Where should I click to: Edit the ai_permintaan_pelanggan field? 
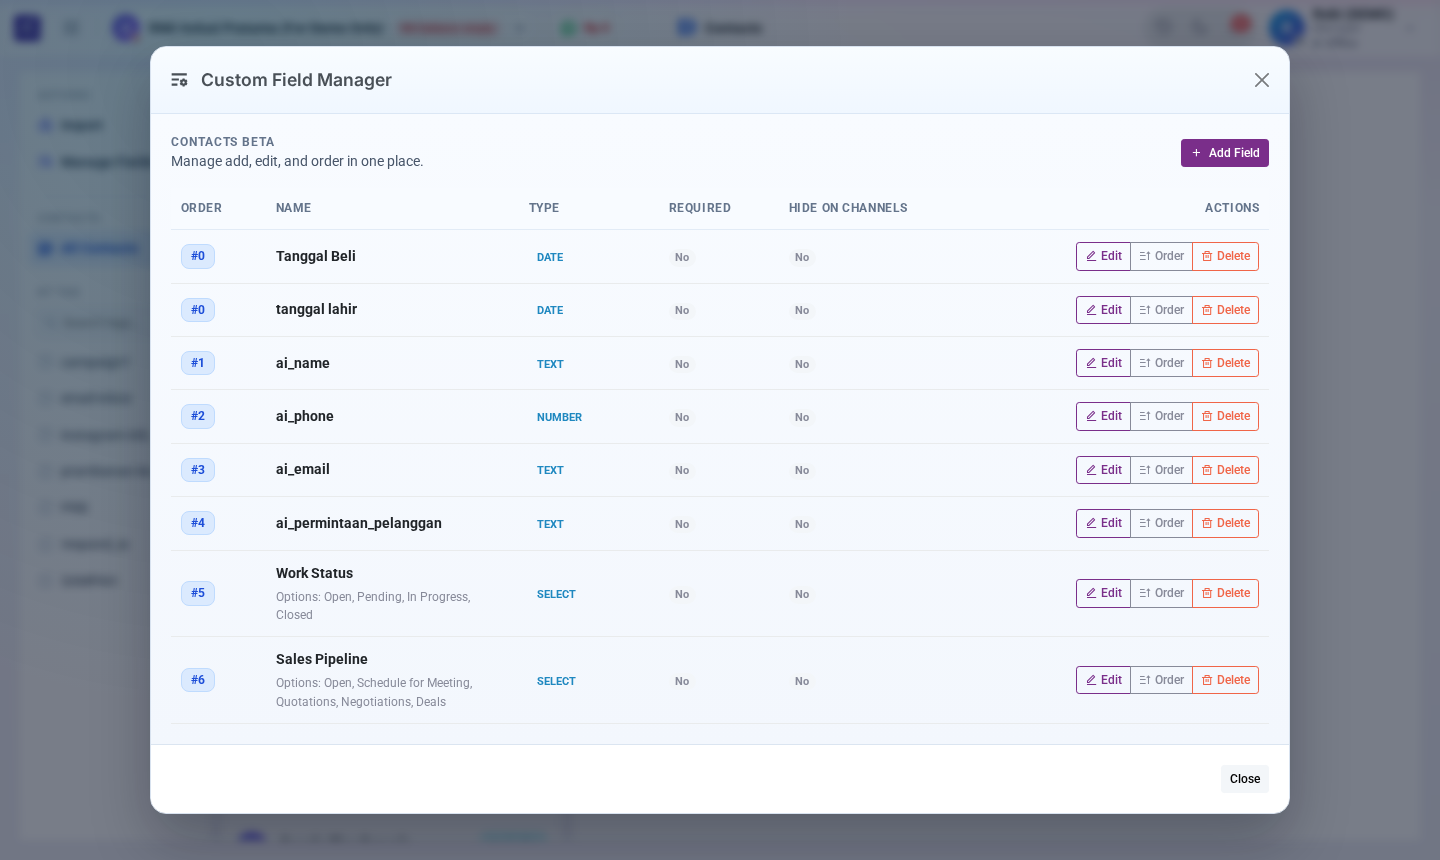click(x=1103, y=523)
